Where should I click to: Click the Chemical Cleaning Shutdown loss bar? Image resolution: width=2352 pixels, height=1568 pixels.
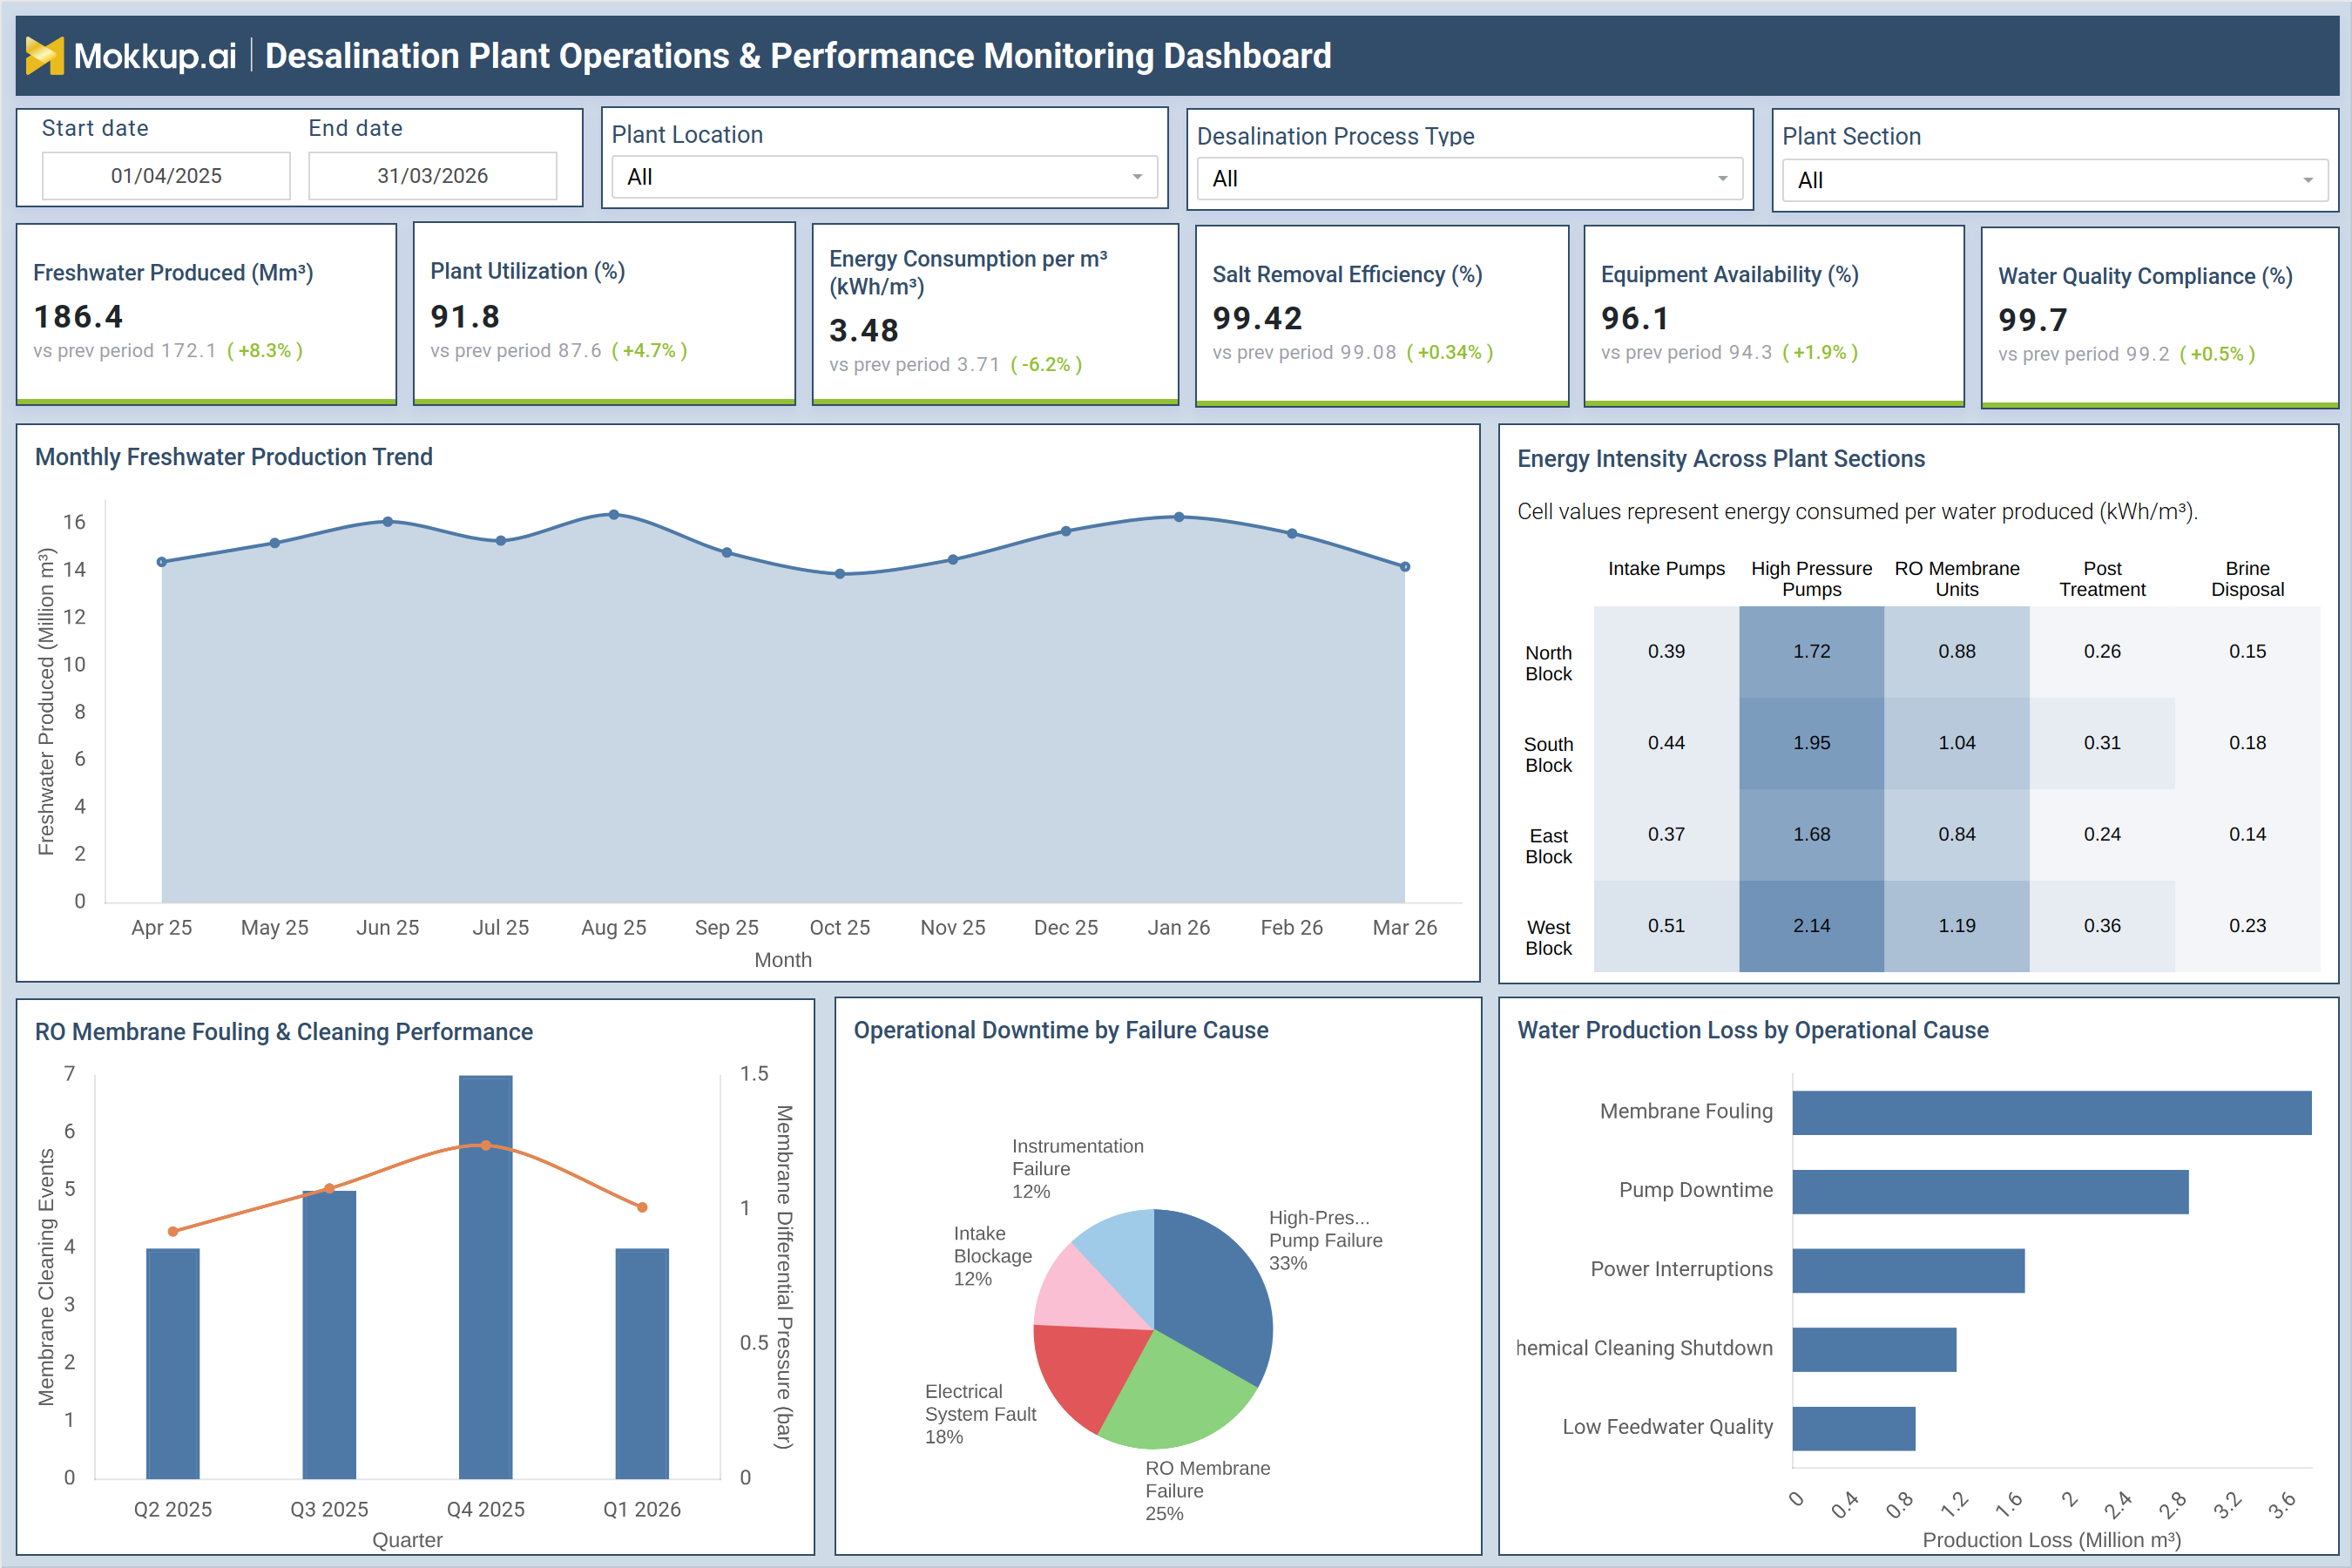click(1874, 1349)
